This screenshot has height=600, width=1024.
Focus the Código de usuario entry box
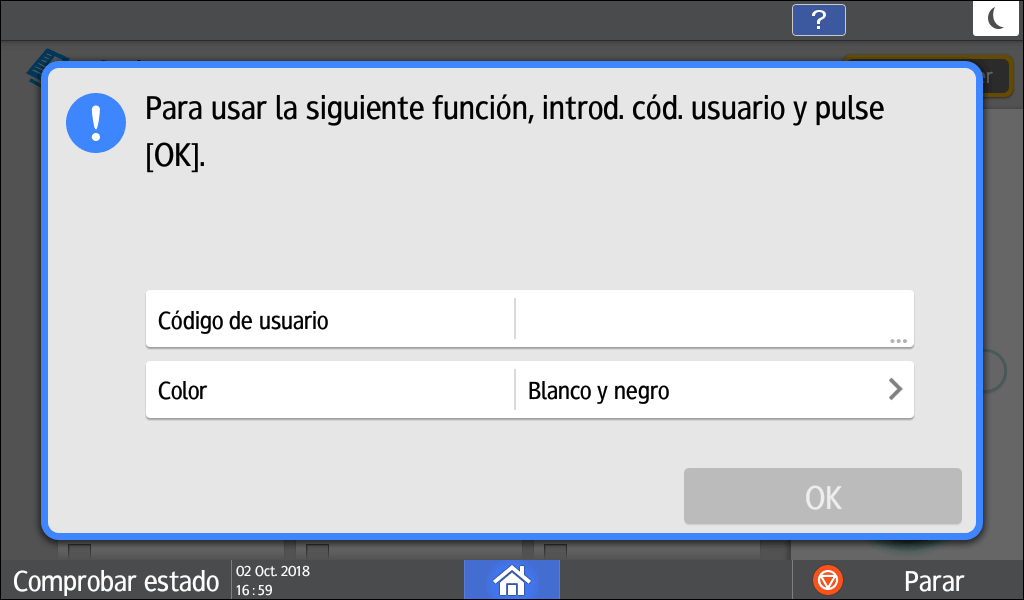(700, 320)
